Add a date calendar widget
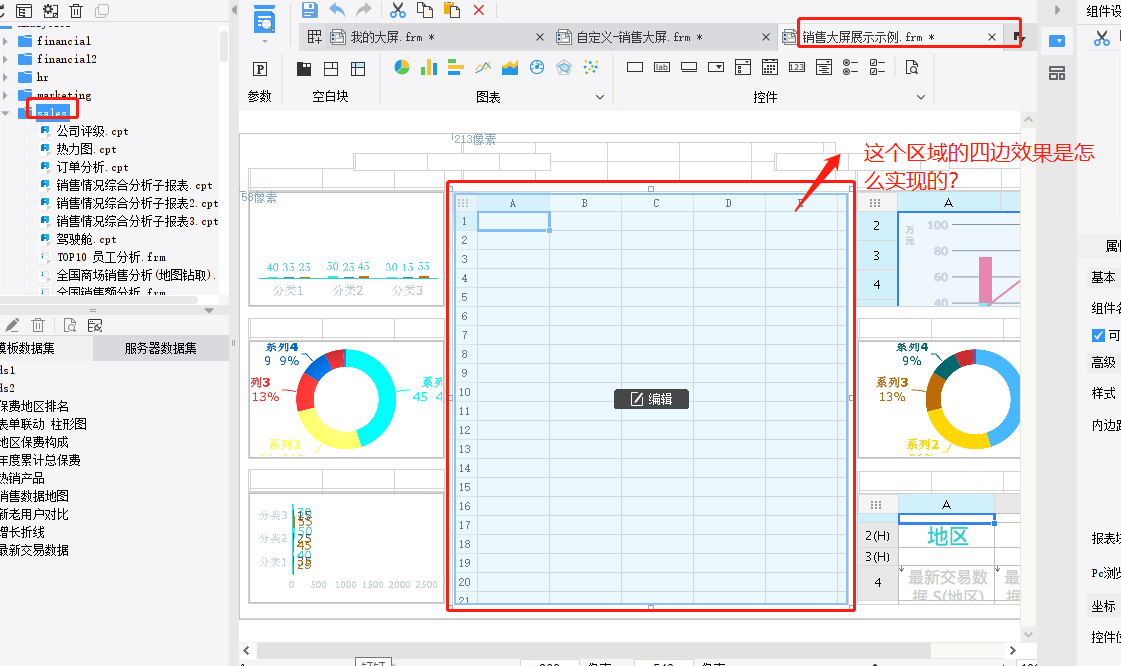Screen dimensions: 1121x666 770,67
